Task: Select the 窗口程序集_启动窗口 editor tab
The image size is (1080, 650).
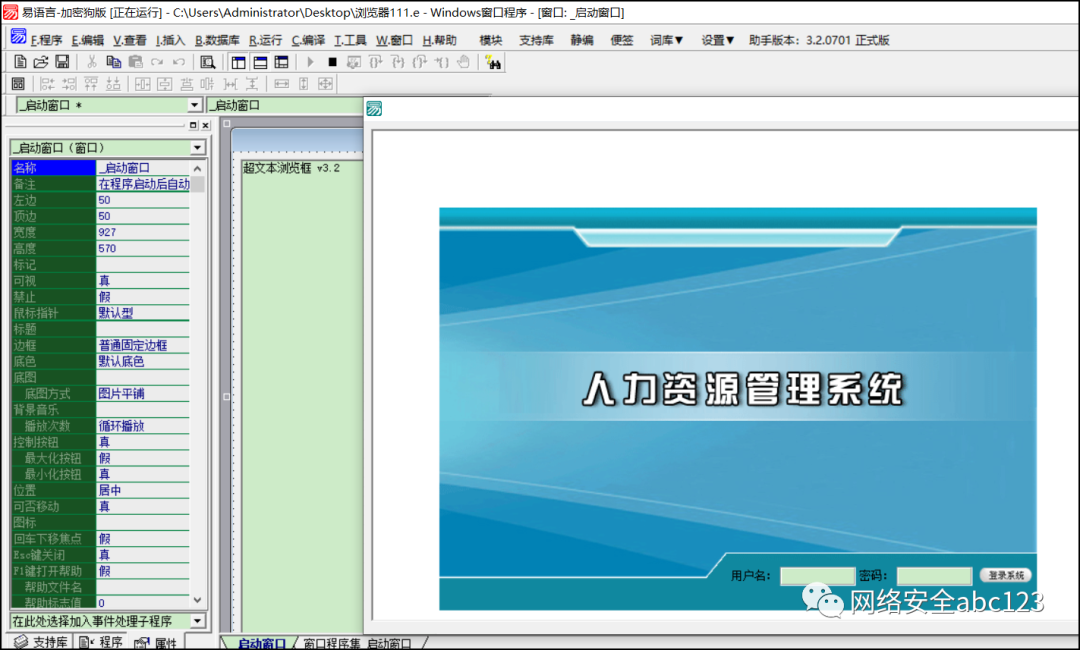Action: (x=357, y=643)
